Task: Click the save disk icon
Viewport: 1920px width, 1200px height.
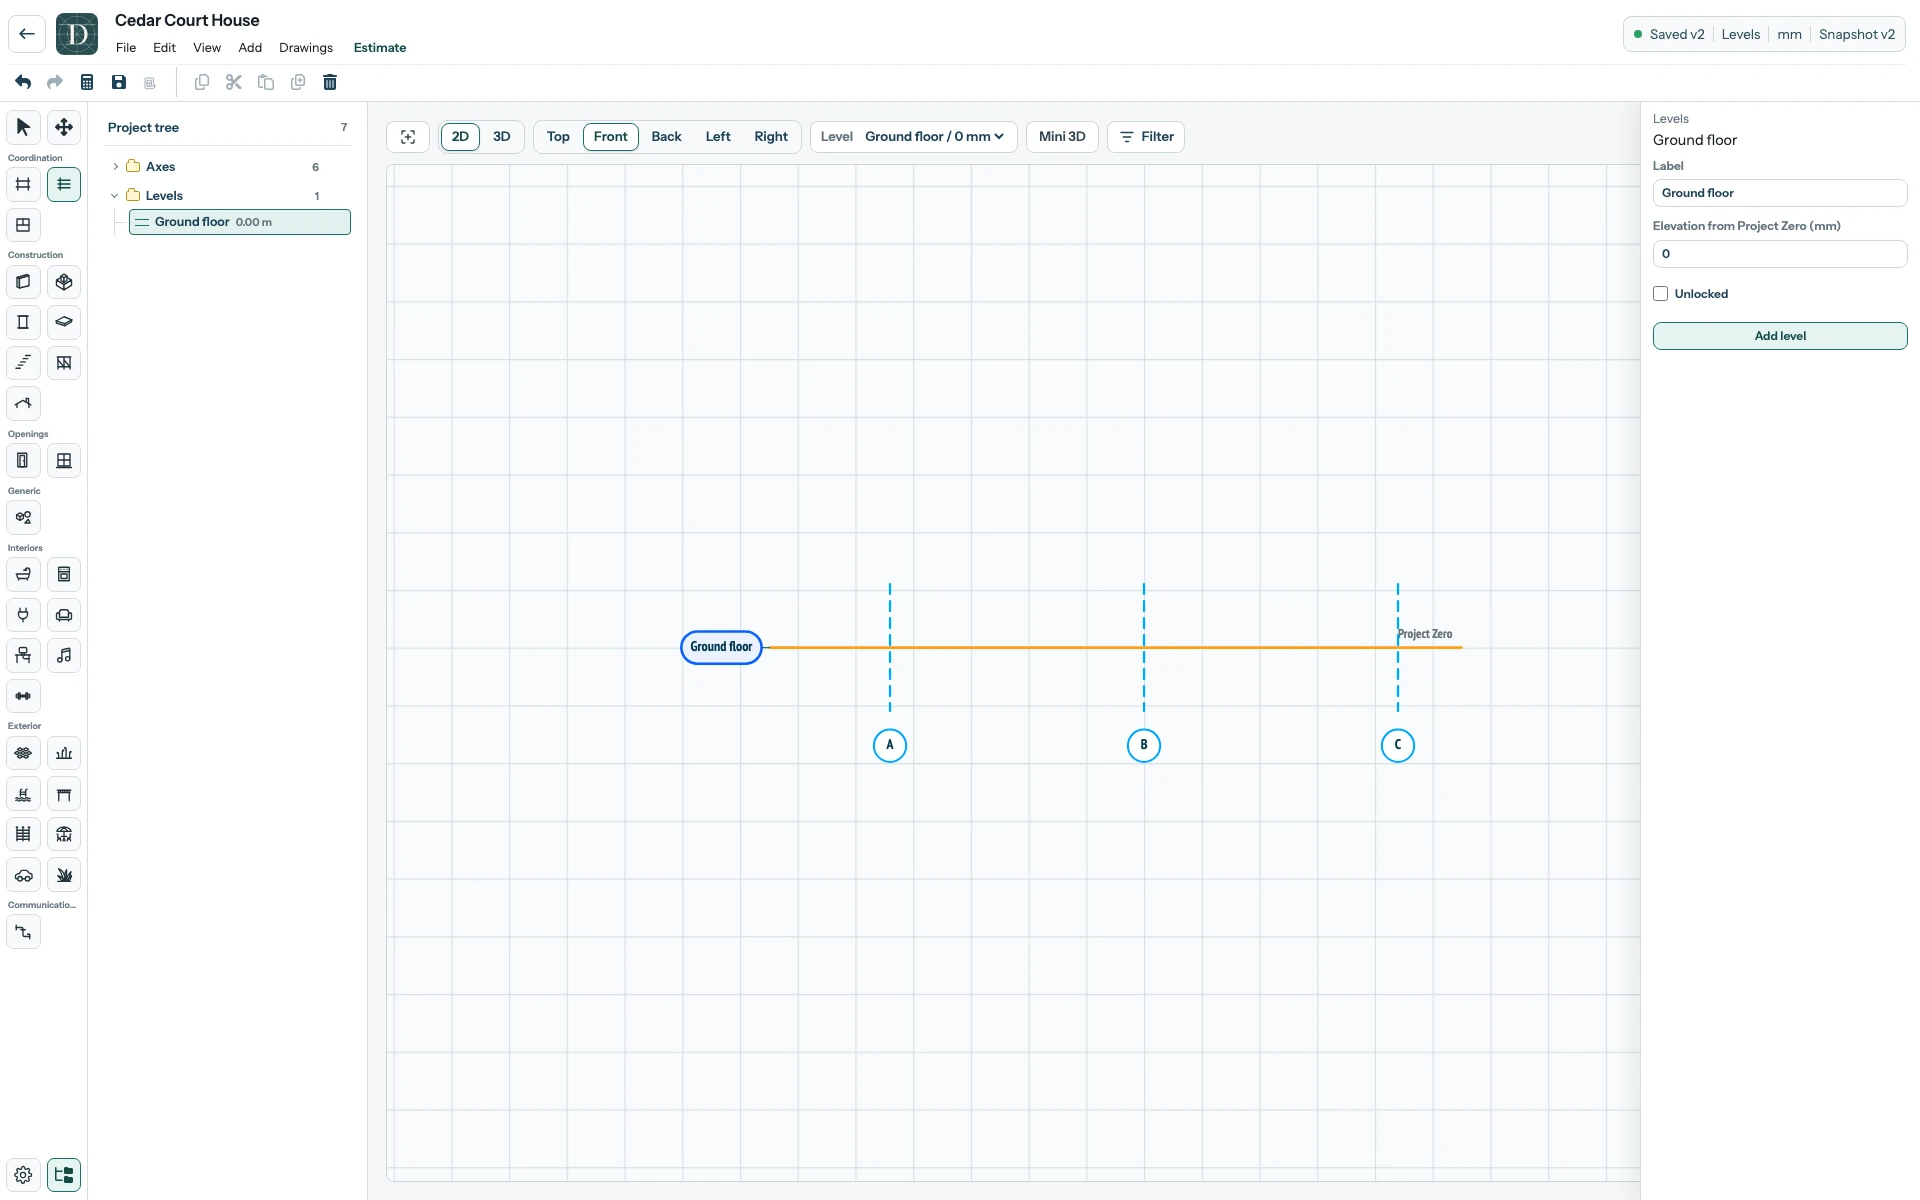Action: pyautogui.click(x=119, y=82)
